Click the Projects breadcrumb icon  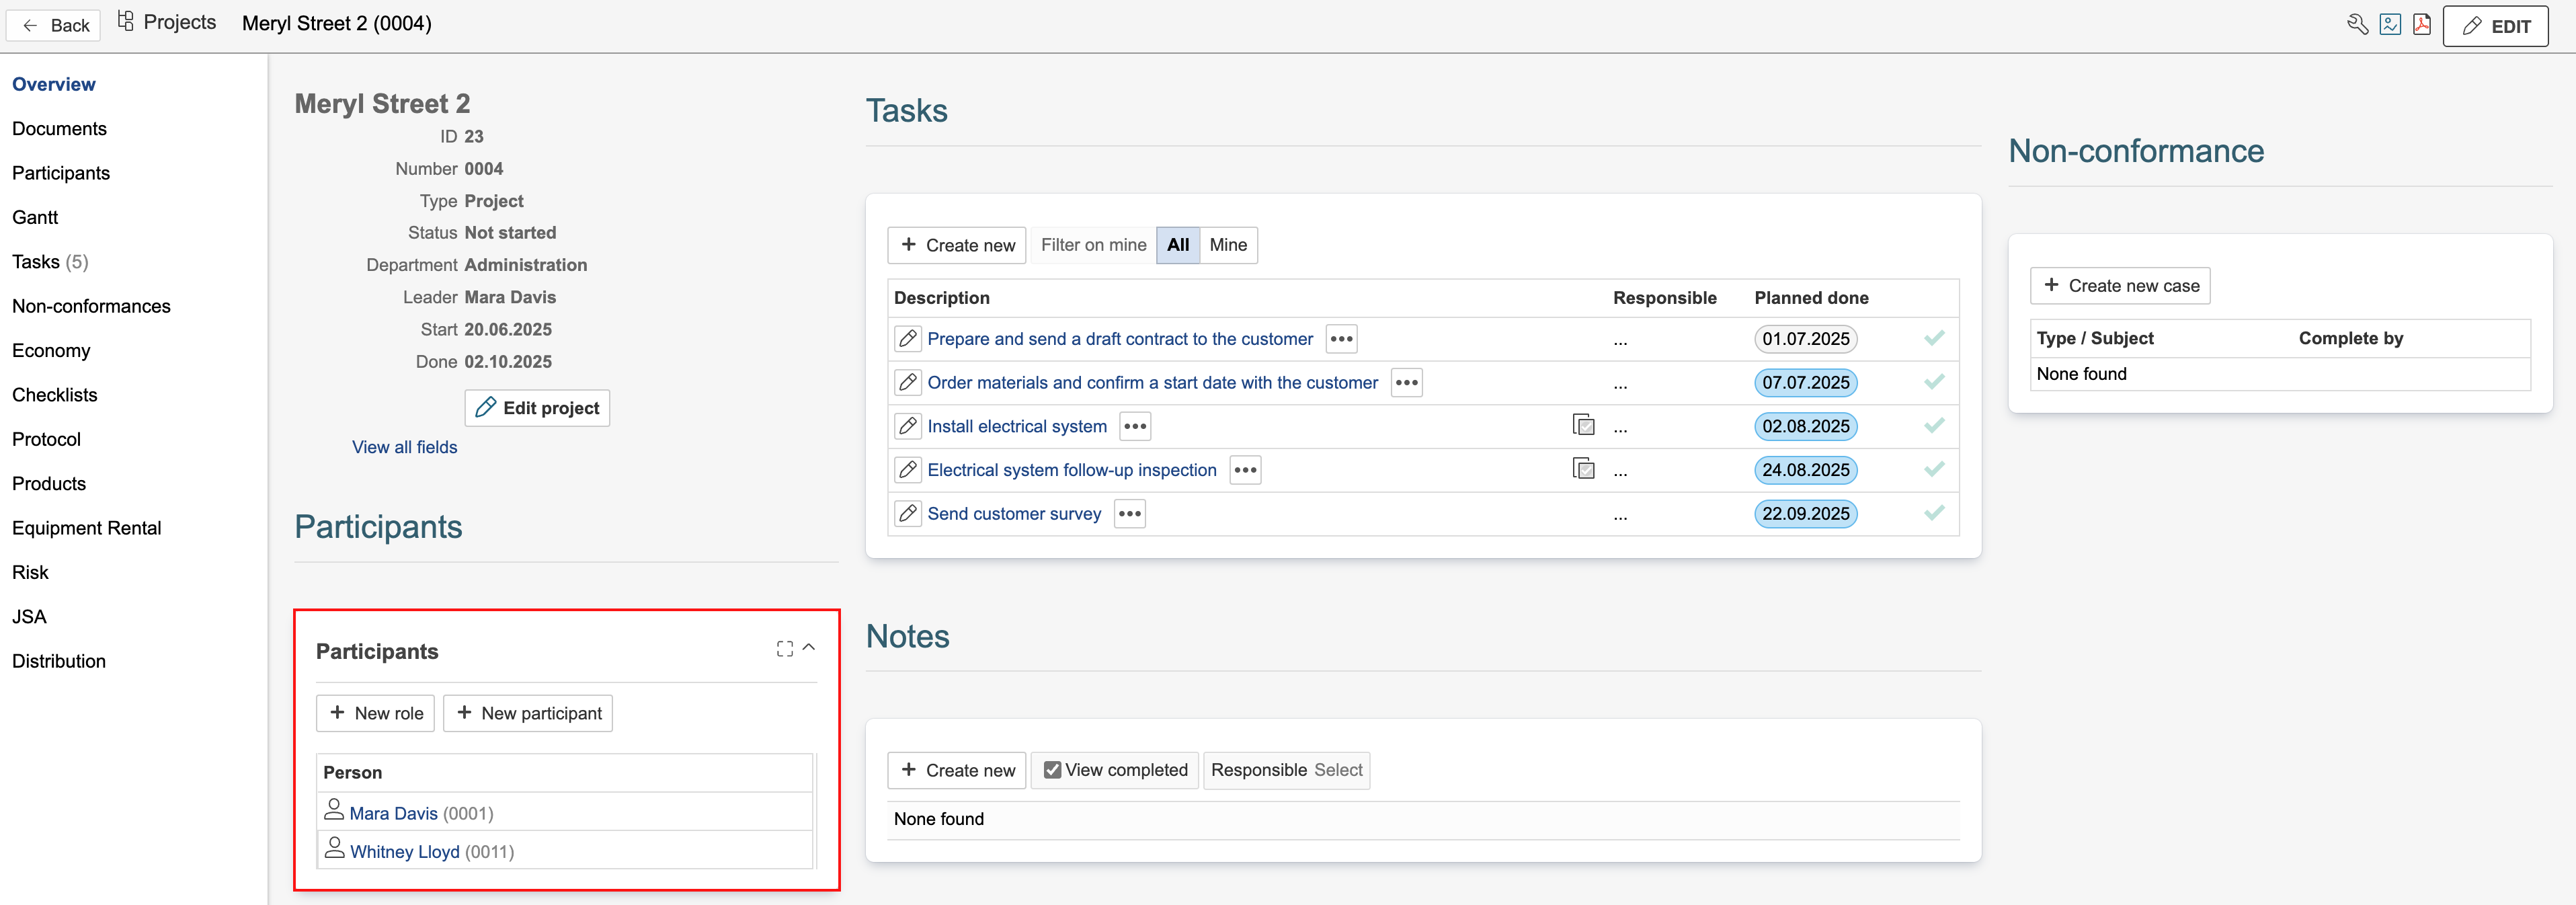point(126,21)
